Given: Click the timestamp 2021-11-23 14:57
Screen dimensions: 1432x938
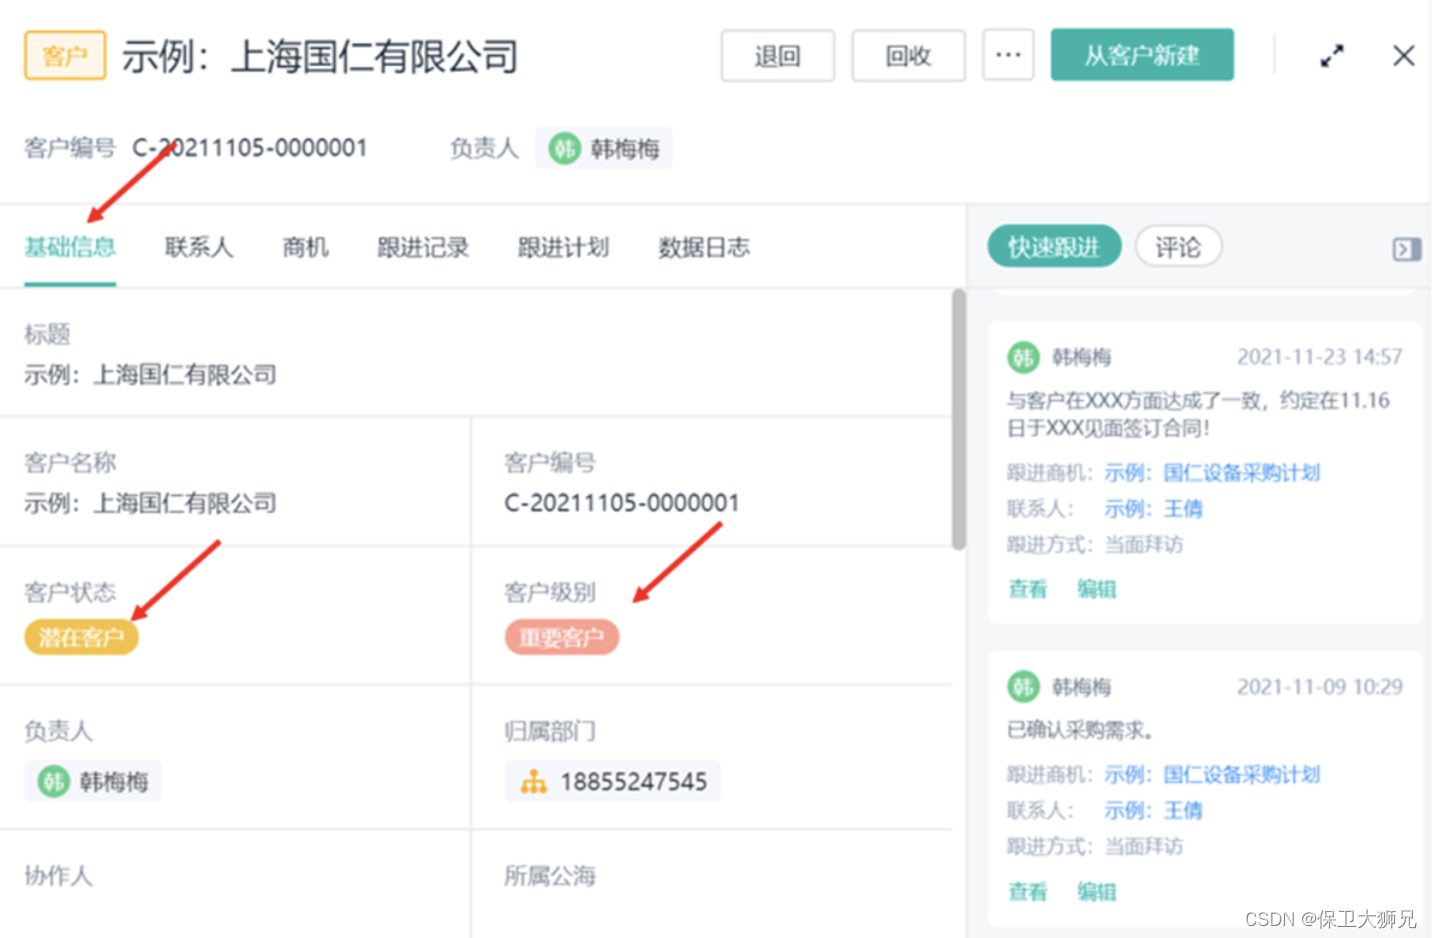Looking at the screenshot, I should pos(1320,357).
